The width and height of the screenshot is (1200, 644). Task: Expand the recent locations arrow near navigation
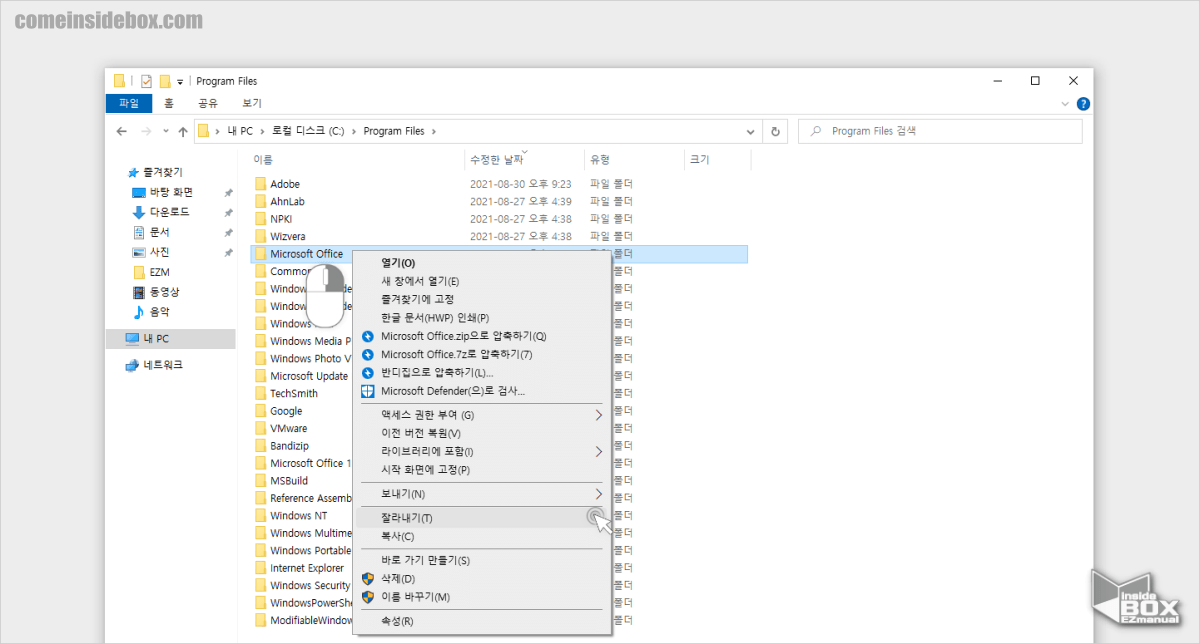(167, 131)
